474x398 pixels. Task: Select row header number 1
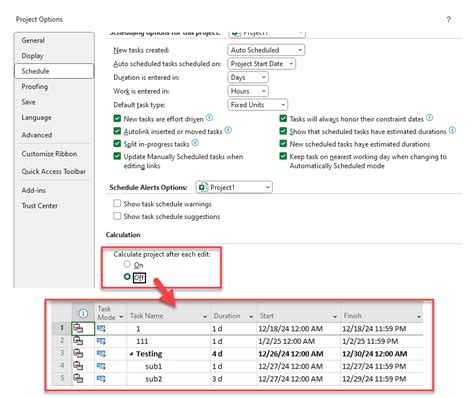62,328
